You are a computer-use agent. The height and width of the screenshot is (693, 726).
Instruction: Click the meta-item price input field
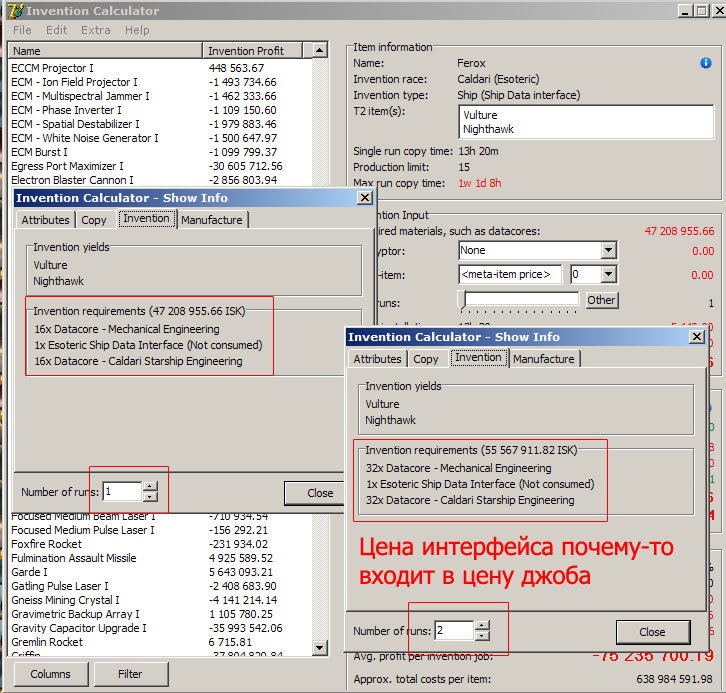point(510,275)
